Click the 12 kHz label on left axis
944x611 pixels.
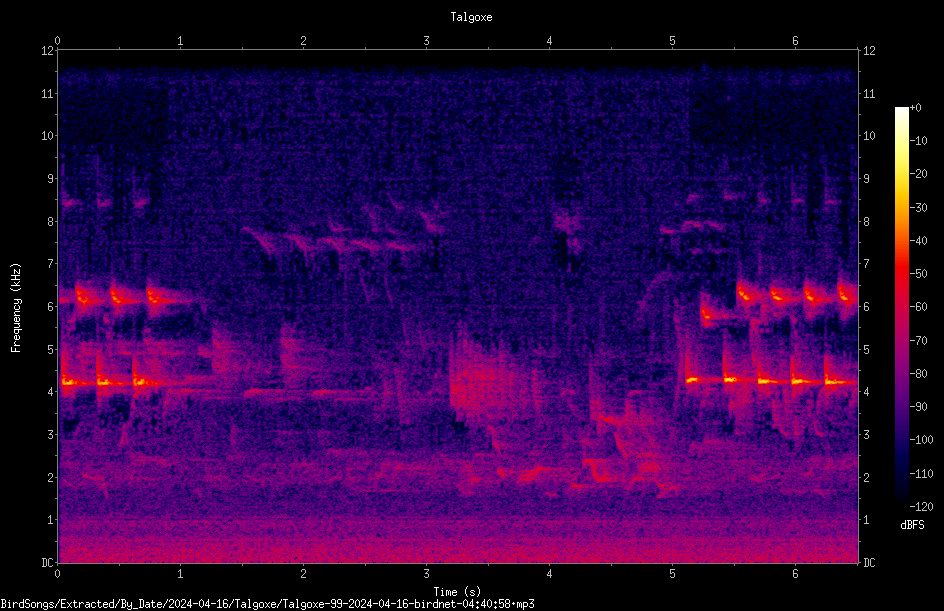[x=48, y=51]
